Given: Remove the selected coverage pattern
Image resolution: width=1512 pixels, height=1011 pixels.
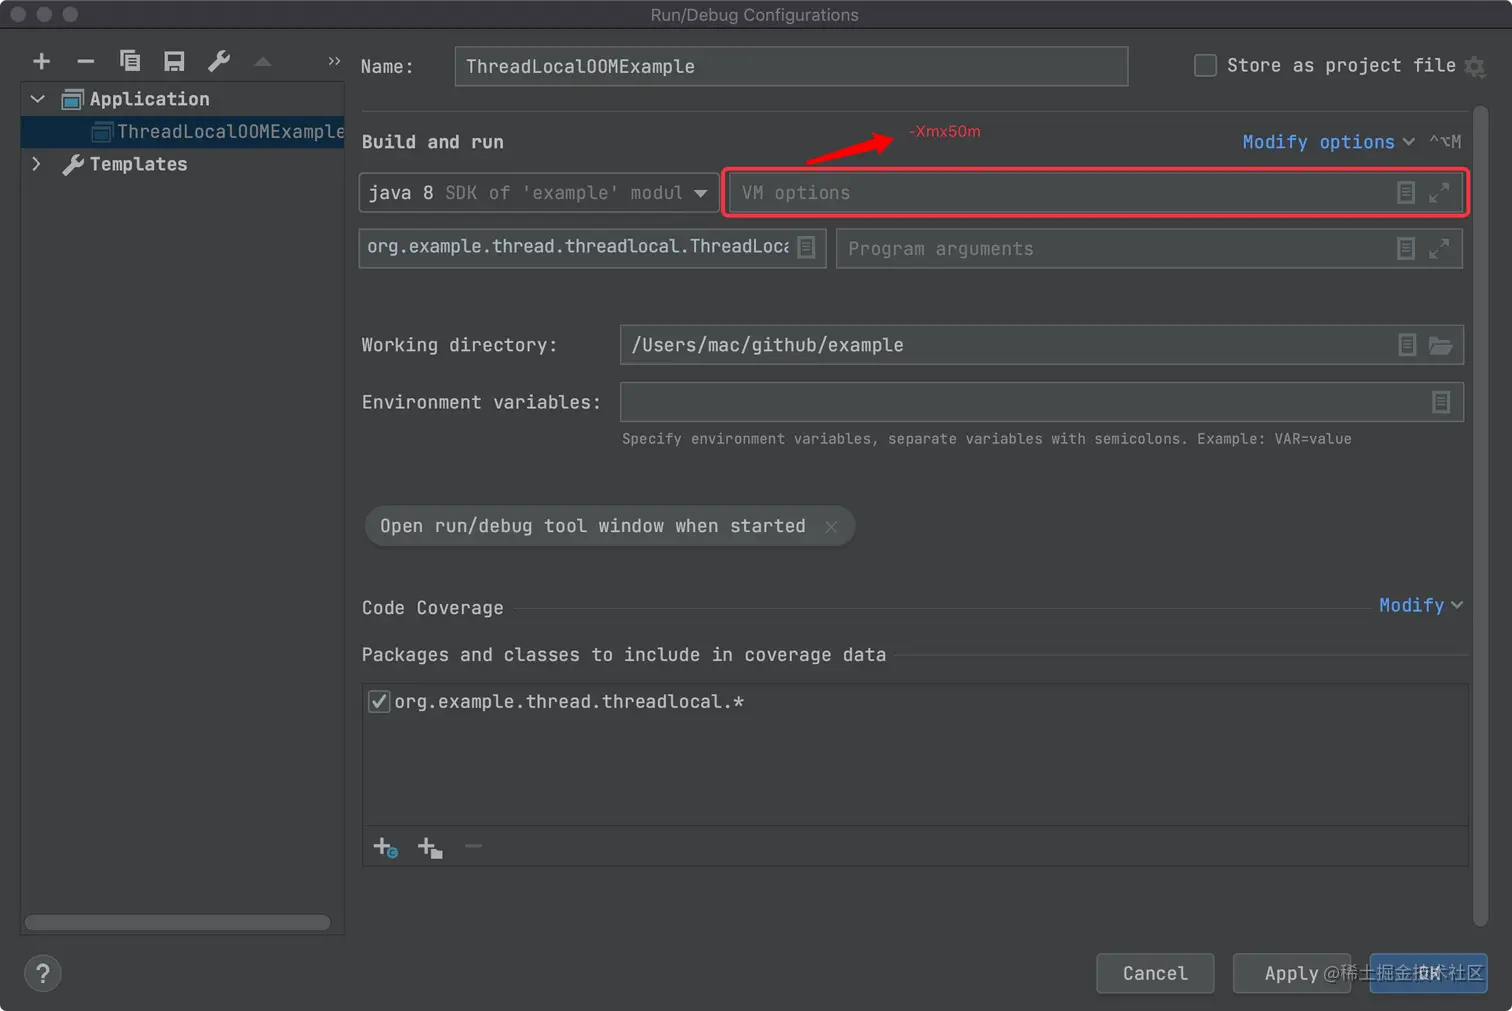Looking at the screenshot, I should point(474,847).
